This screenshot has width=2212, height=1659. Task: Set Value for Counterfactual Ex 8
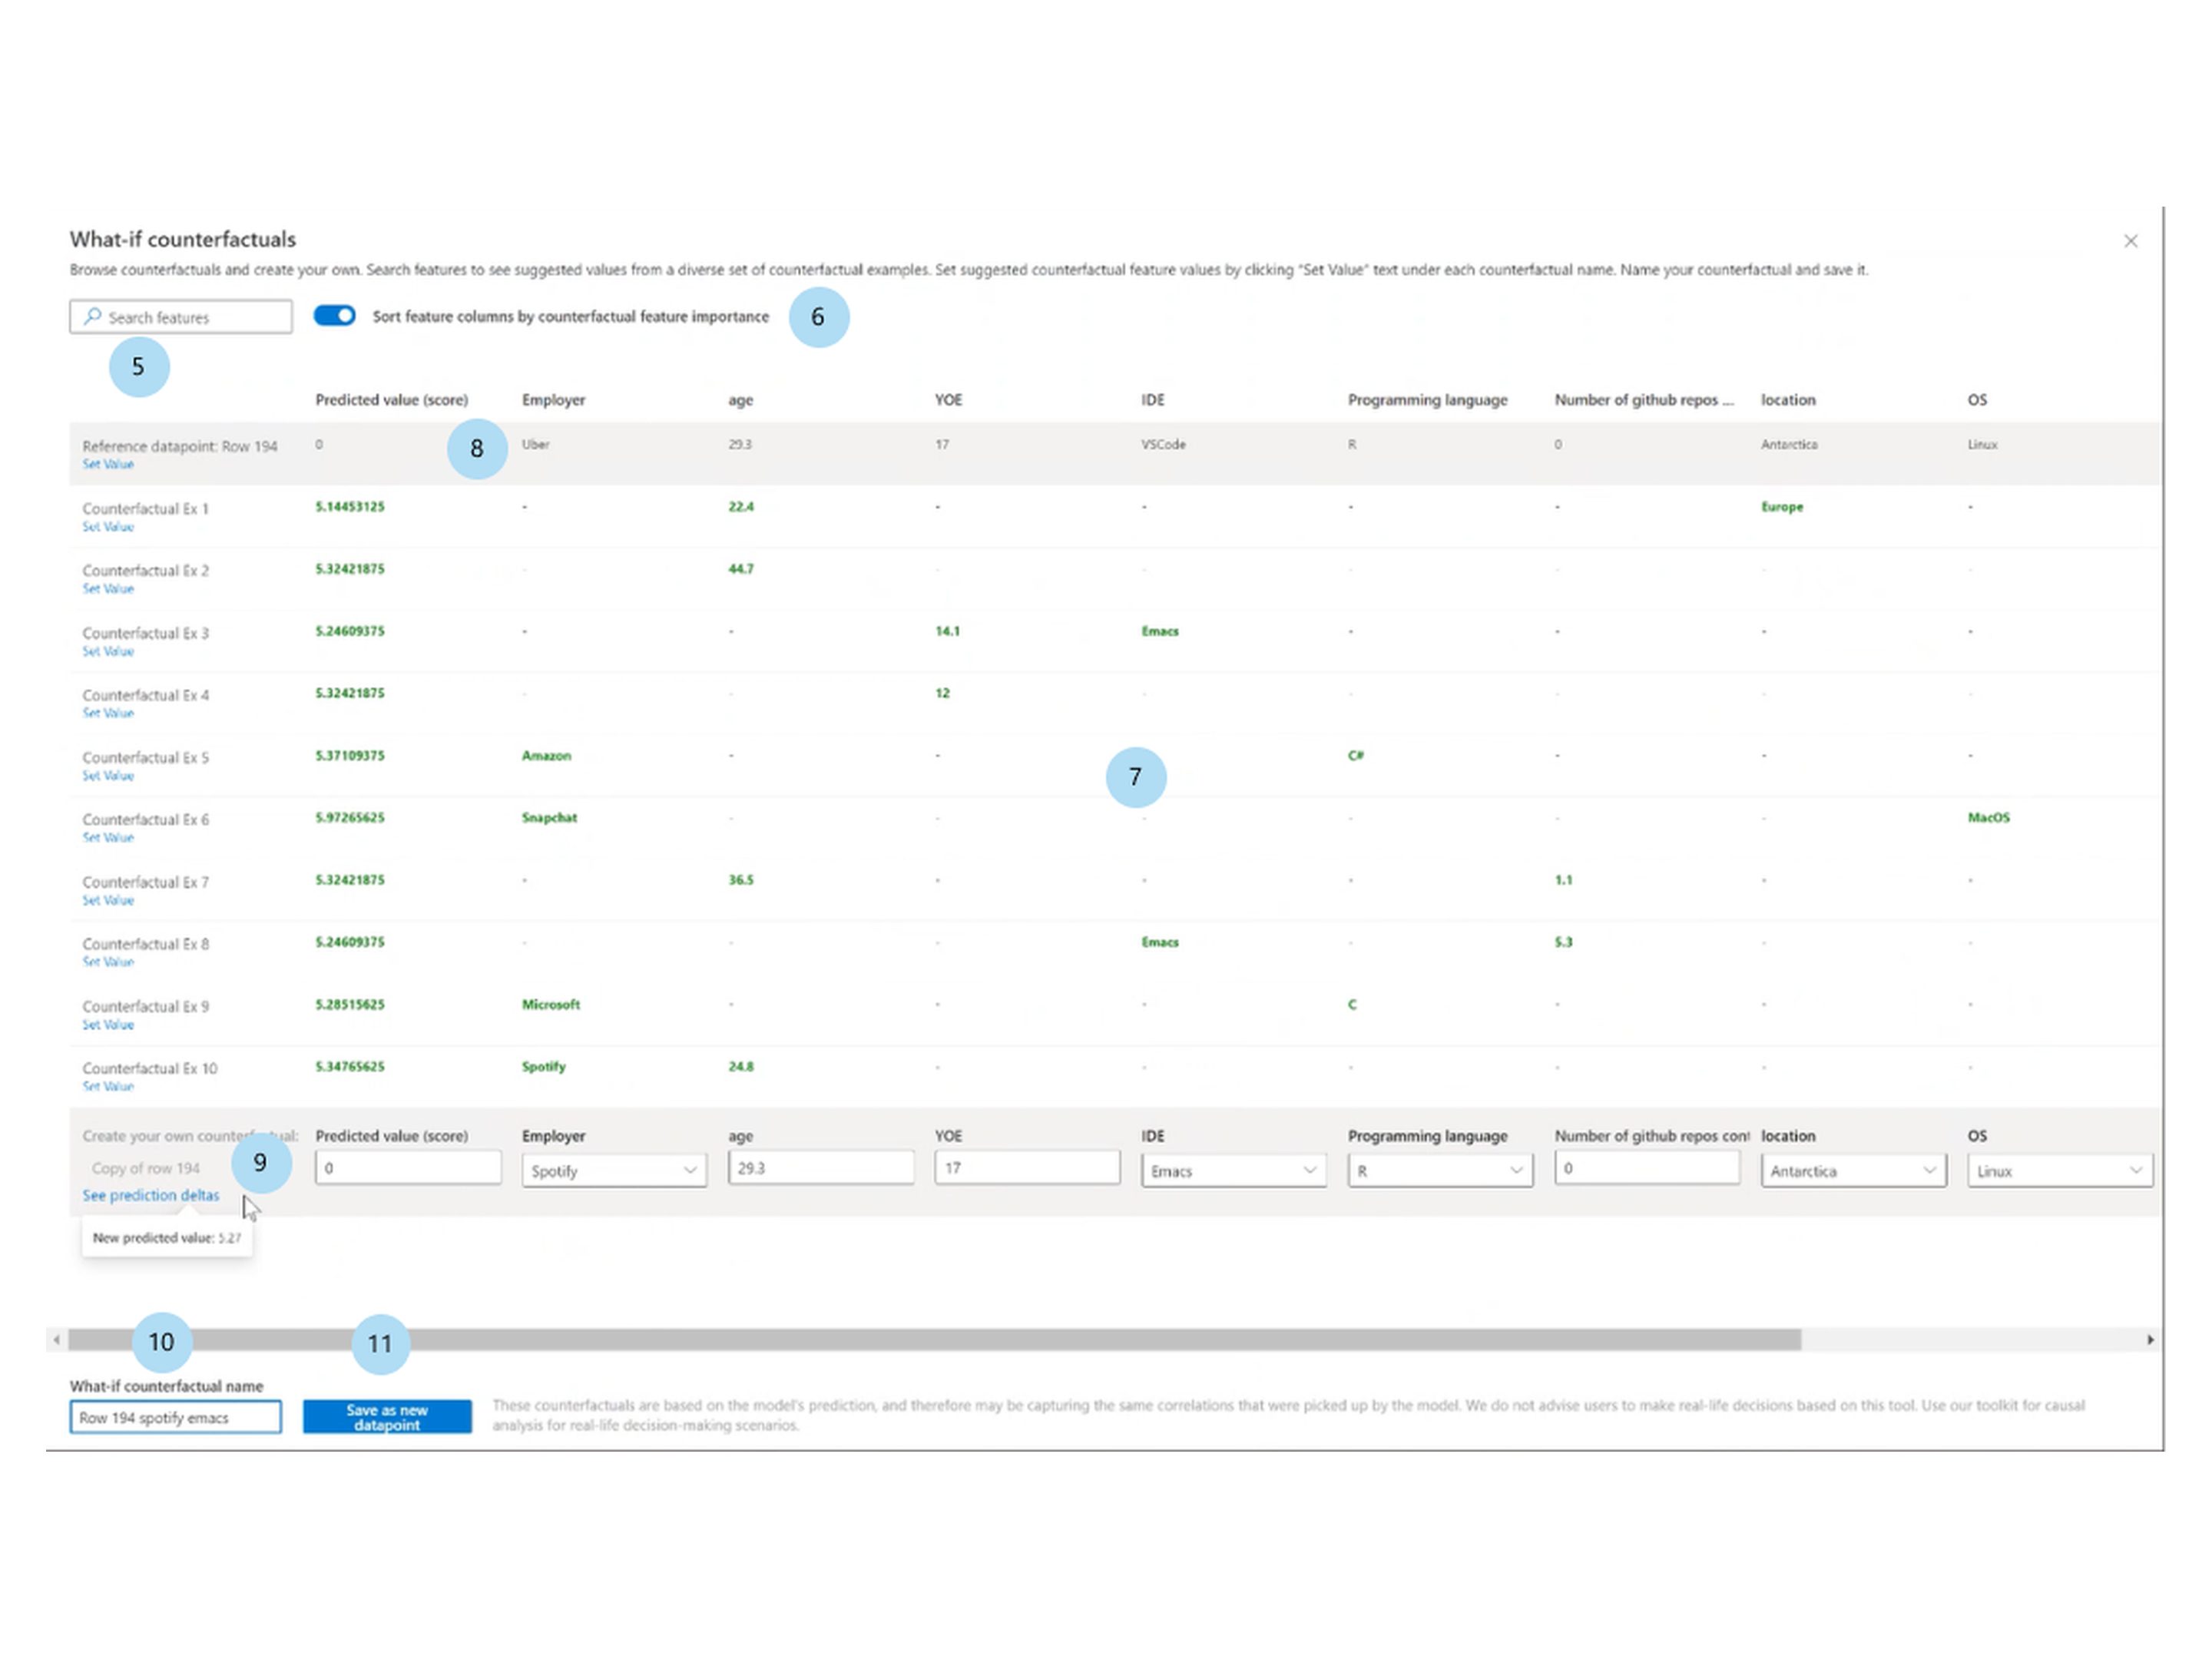point(108,962)
